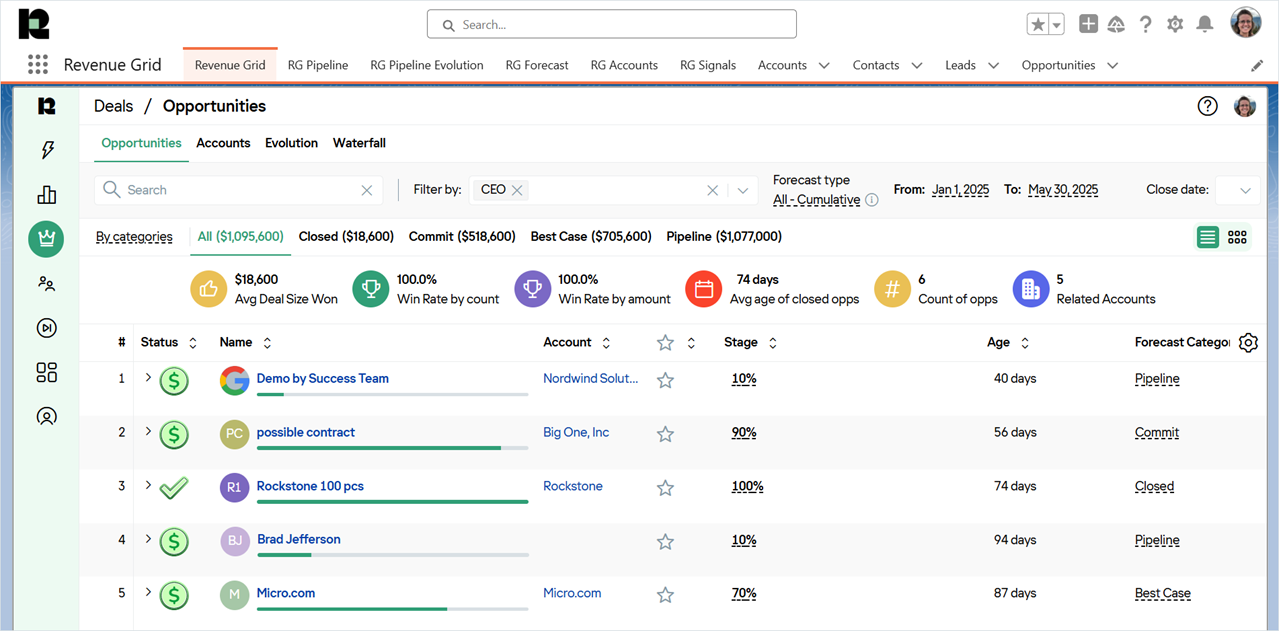Image resolution: width=1279 pixels, height=631 pixels.
Task: Open the people sidebar icon
Action: [46, 284]
